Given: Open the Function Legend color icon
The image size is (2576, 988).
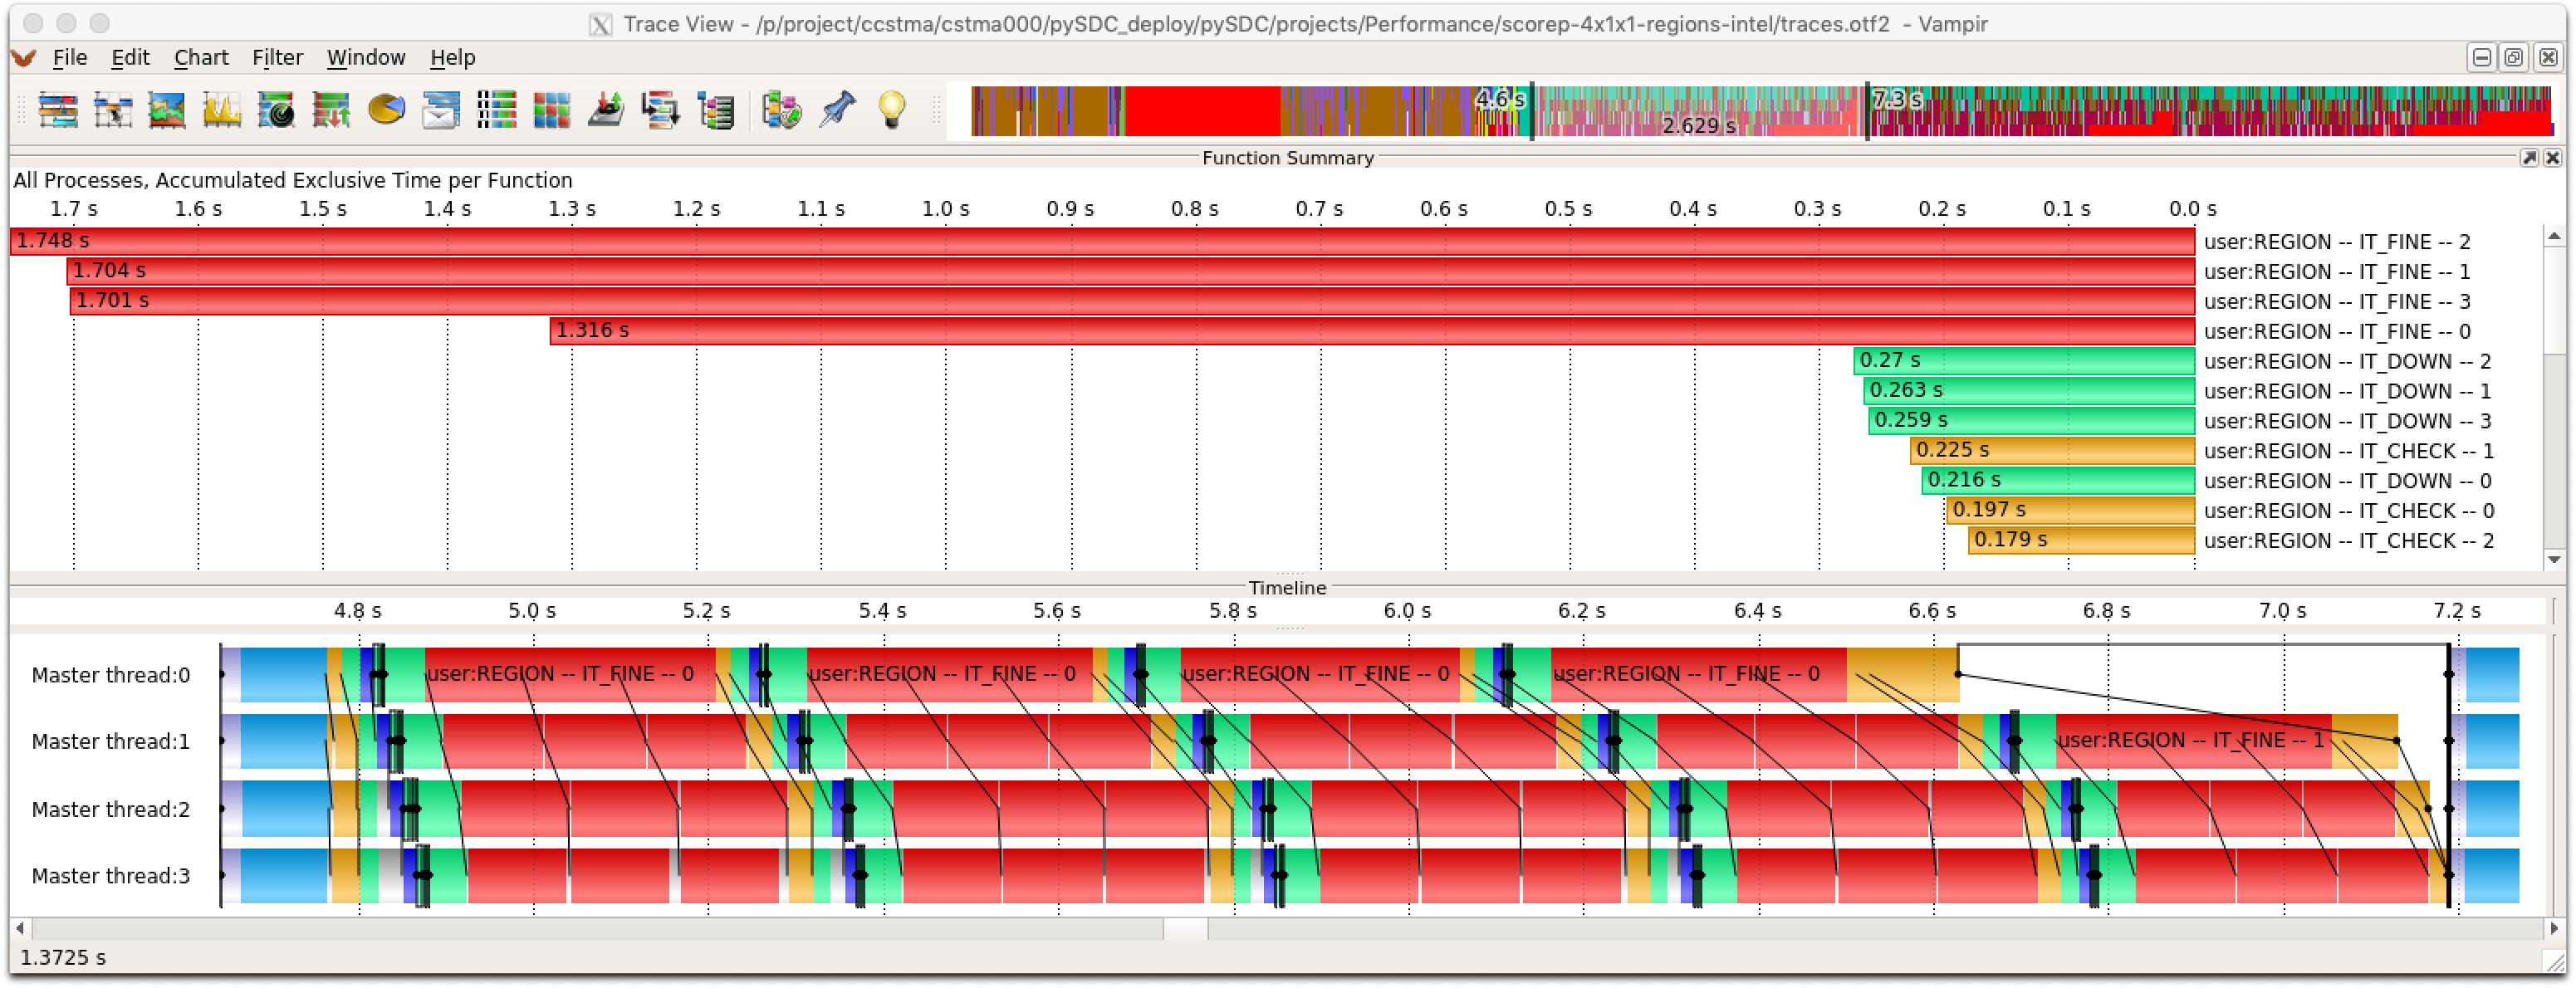Looking at the screenshot, I should (781, 110).
